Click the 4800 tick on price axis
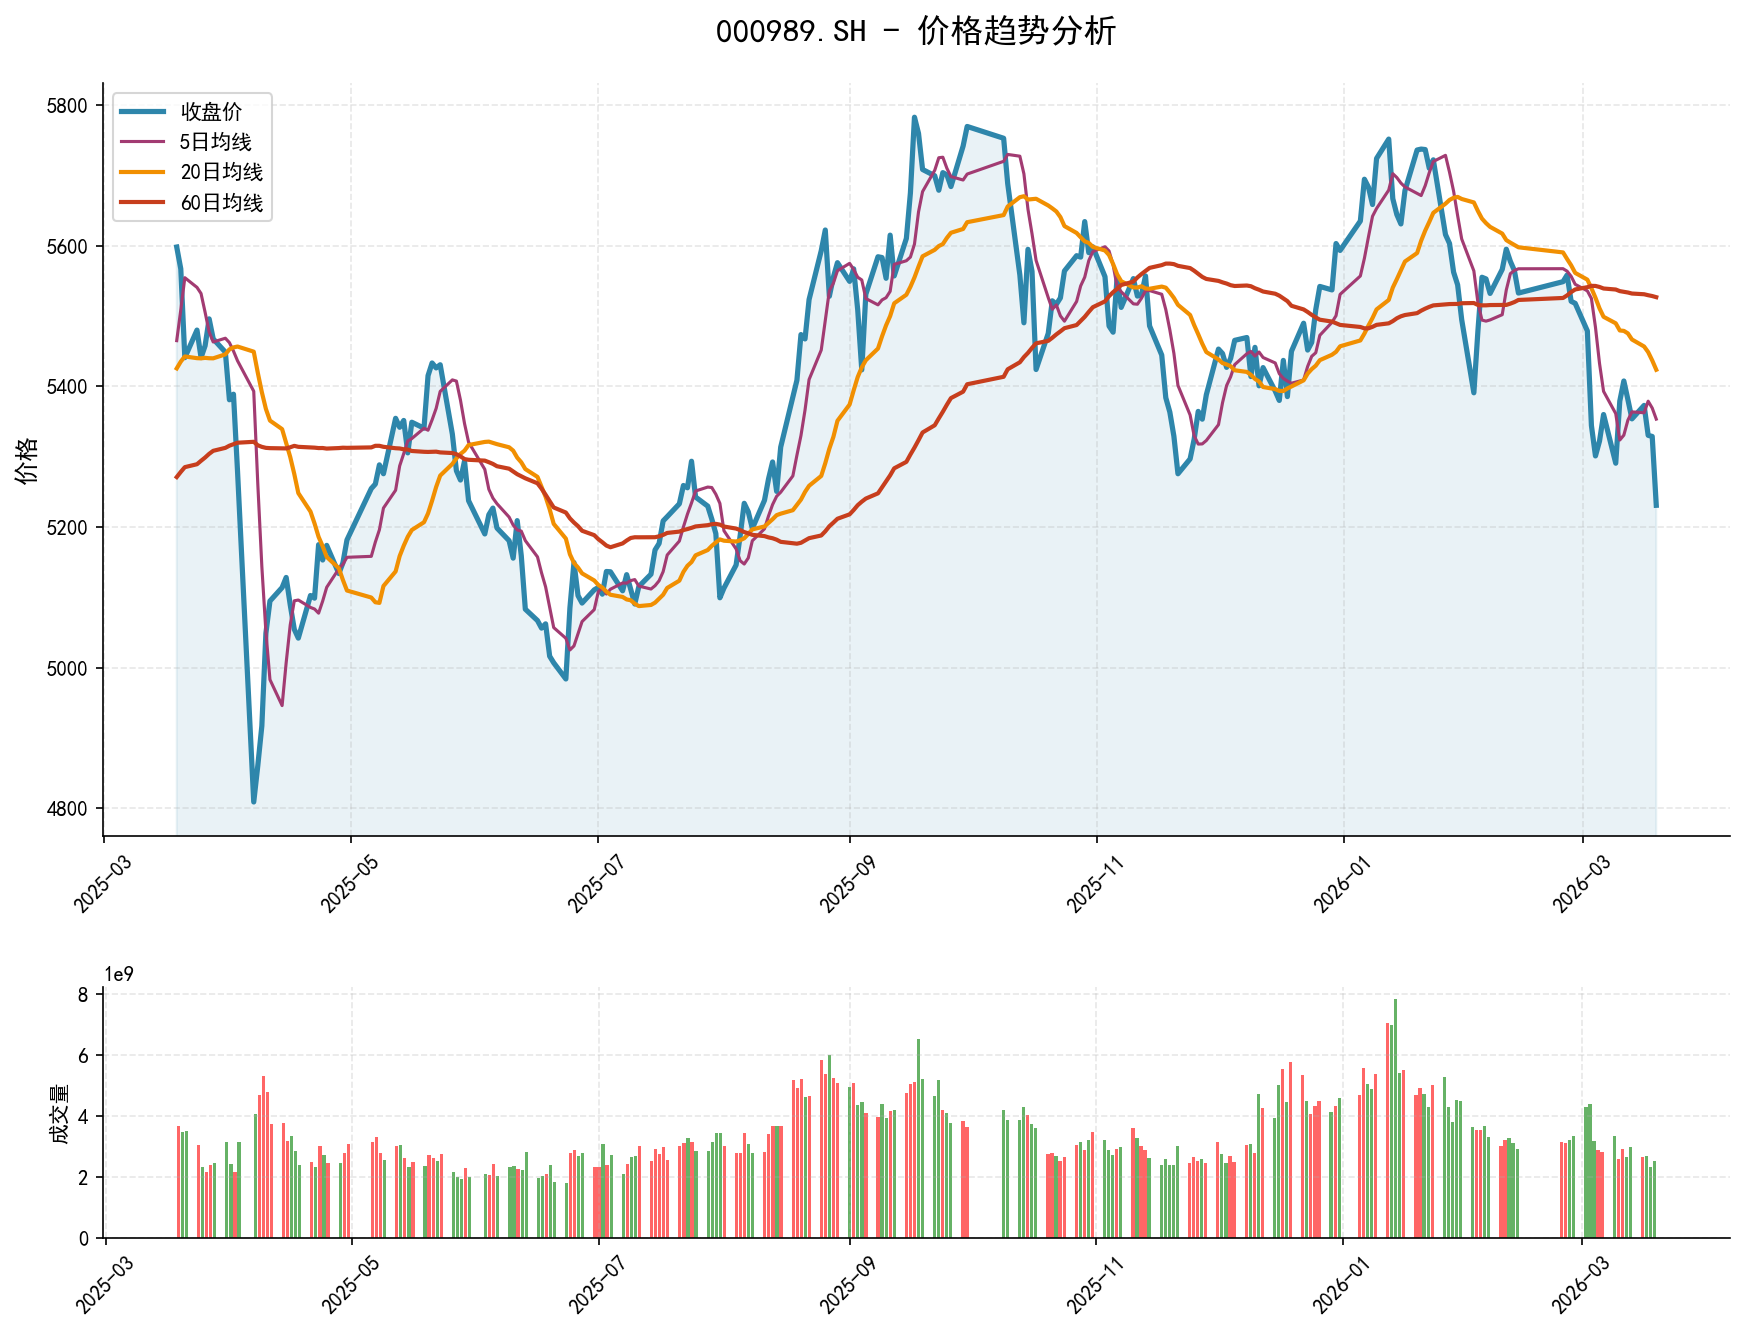The height and width of the screenshot is (1332, 1745). [67, 808]
